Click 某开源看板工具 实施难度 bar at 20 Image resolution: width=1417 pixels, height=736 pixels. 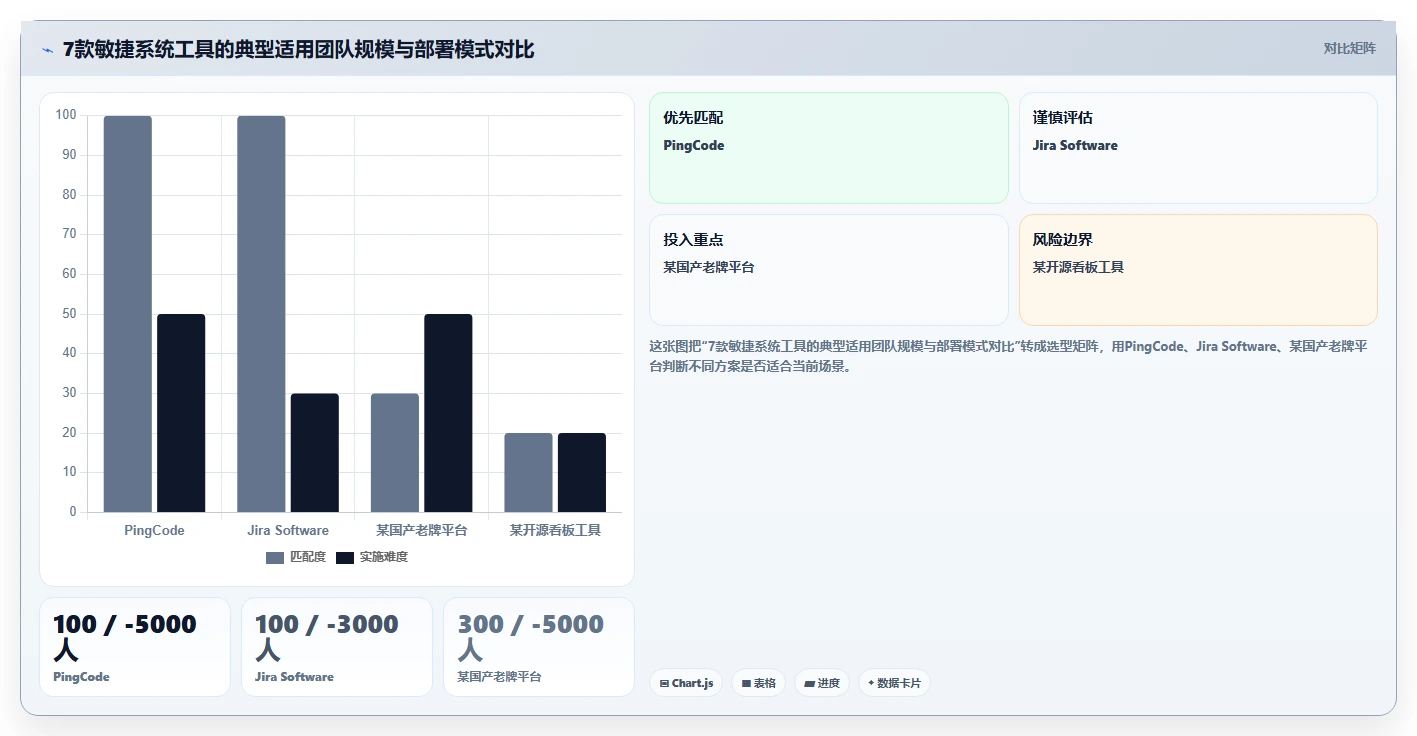point(582,473)
